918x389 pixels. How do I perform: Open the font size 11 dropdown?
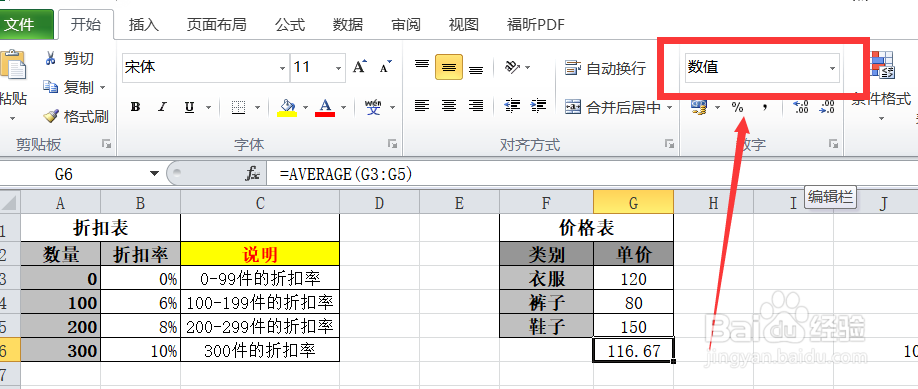click(x=338, y=68)
